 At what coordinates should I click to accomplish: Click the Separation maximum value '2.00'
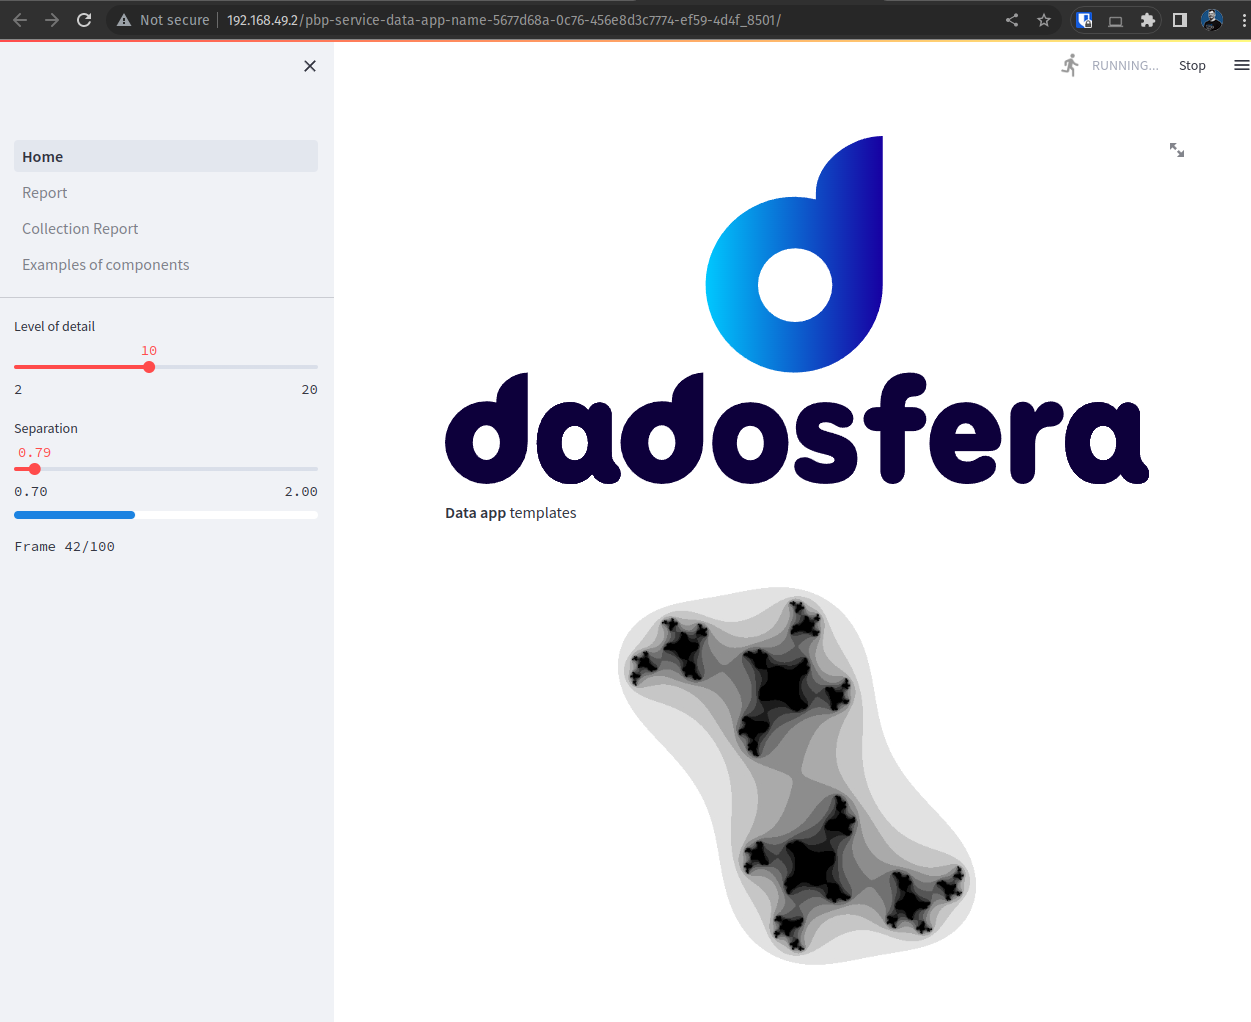(x=301, y=492)
